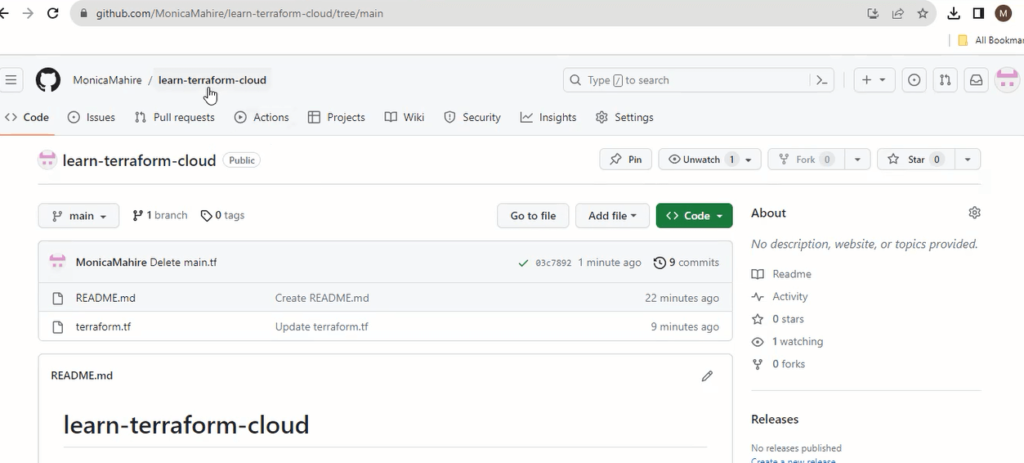Open the Delete main.tf commit message

tap(184, 263)
